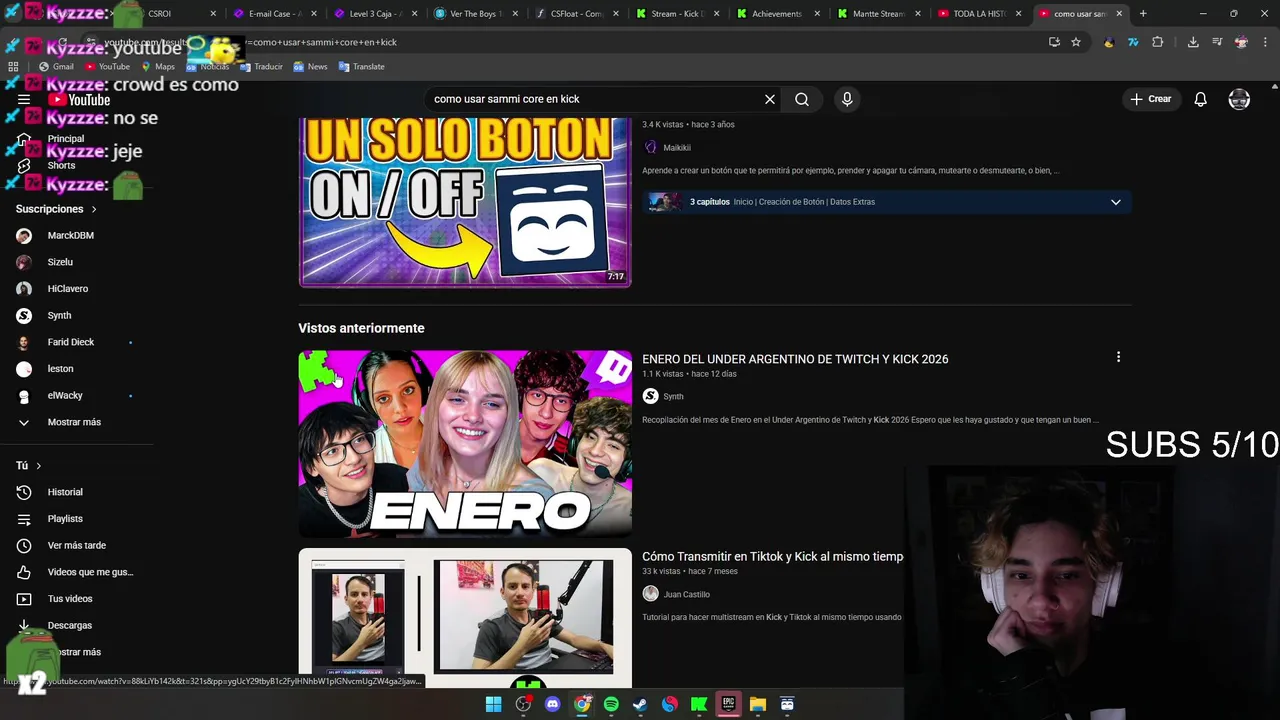This screenshot has height=720, width=1280.
Task: Open the YouTube account avatar menu
Action: [1239, 99]
